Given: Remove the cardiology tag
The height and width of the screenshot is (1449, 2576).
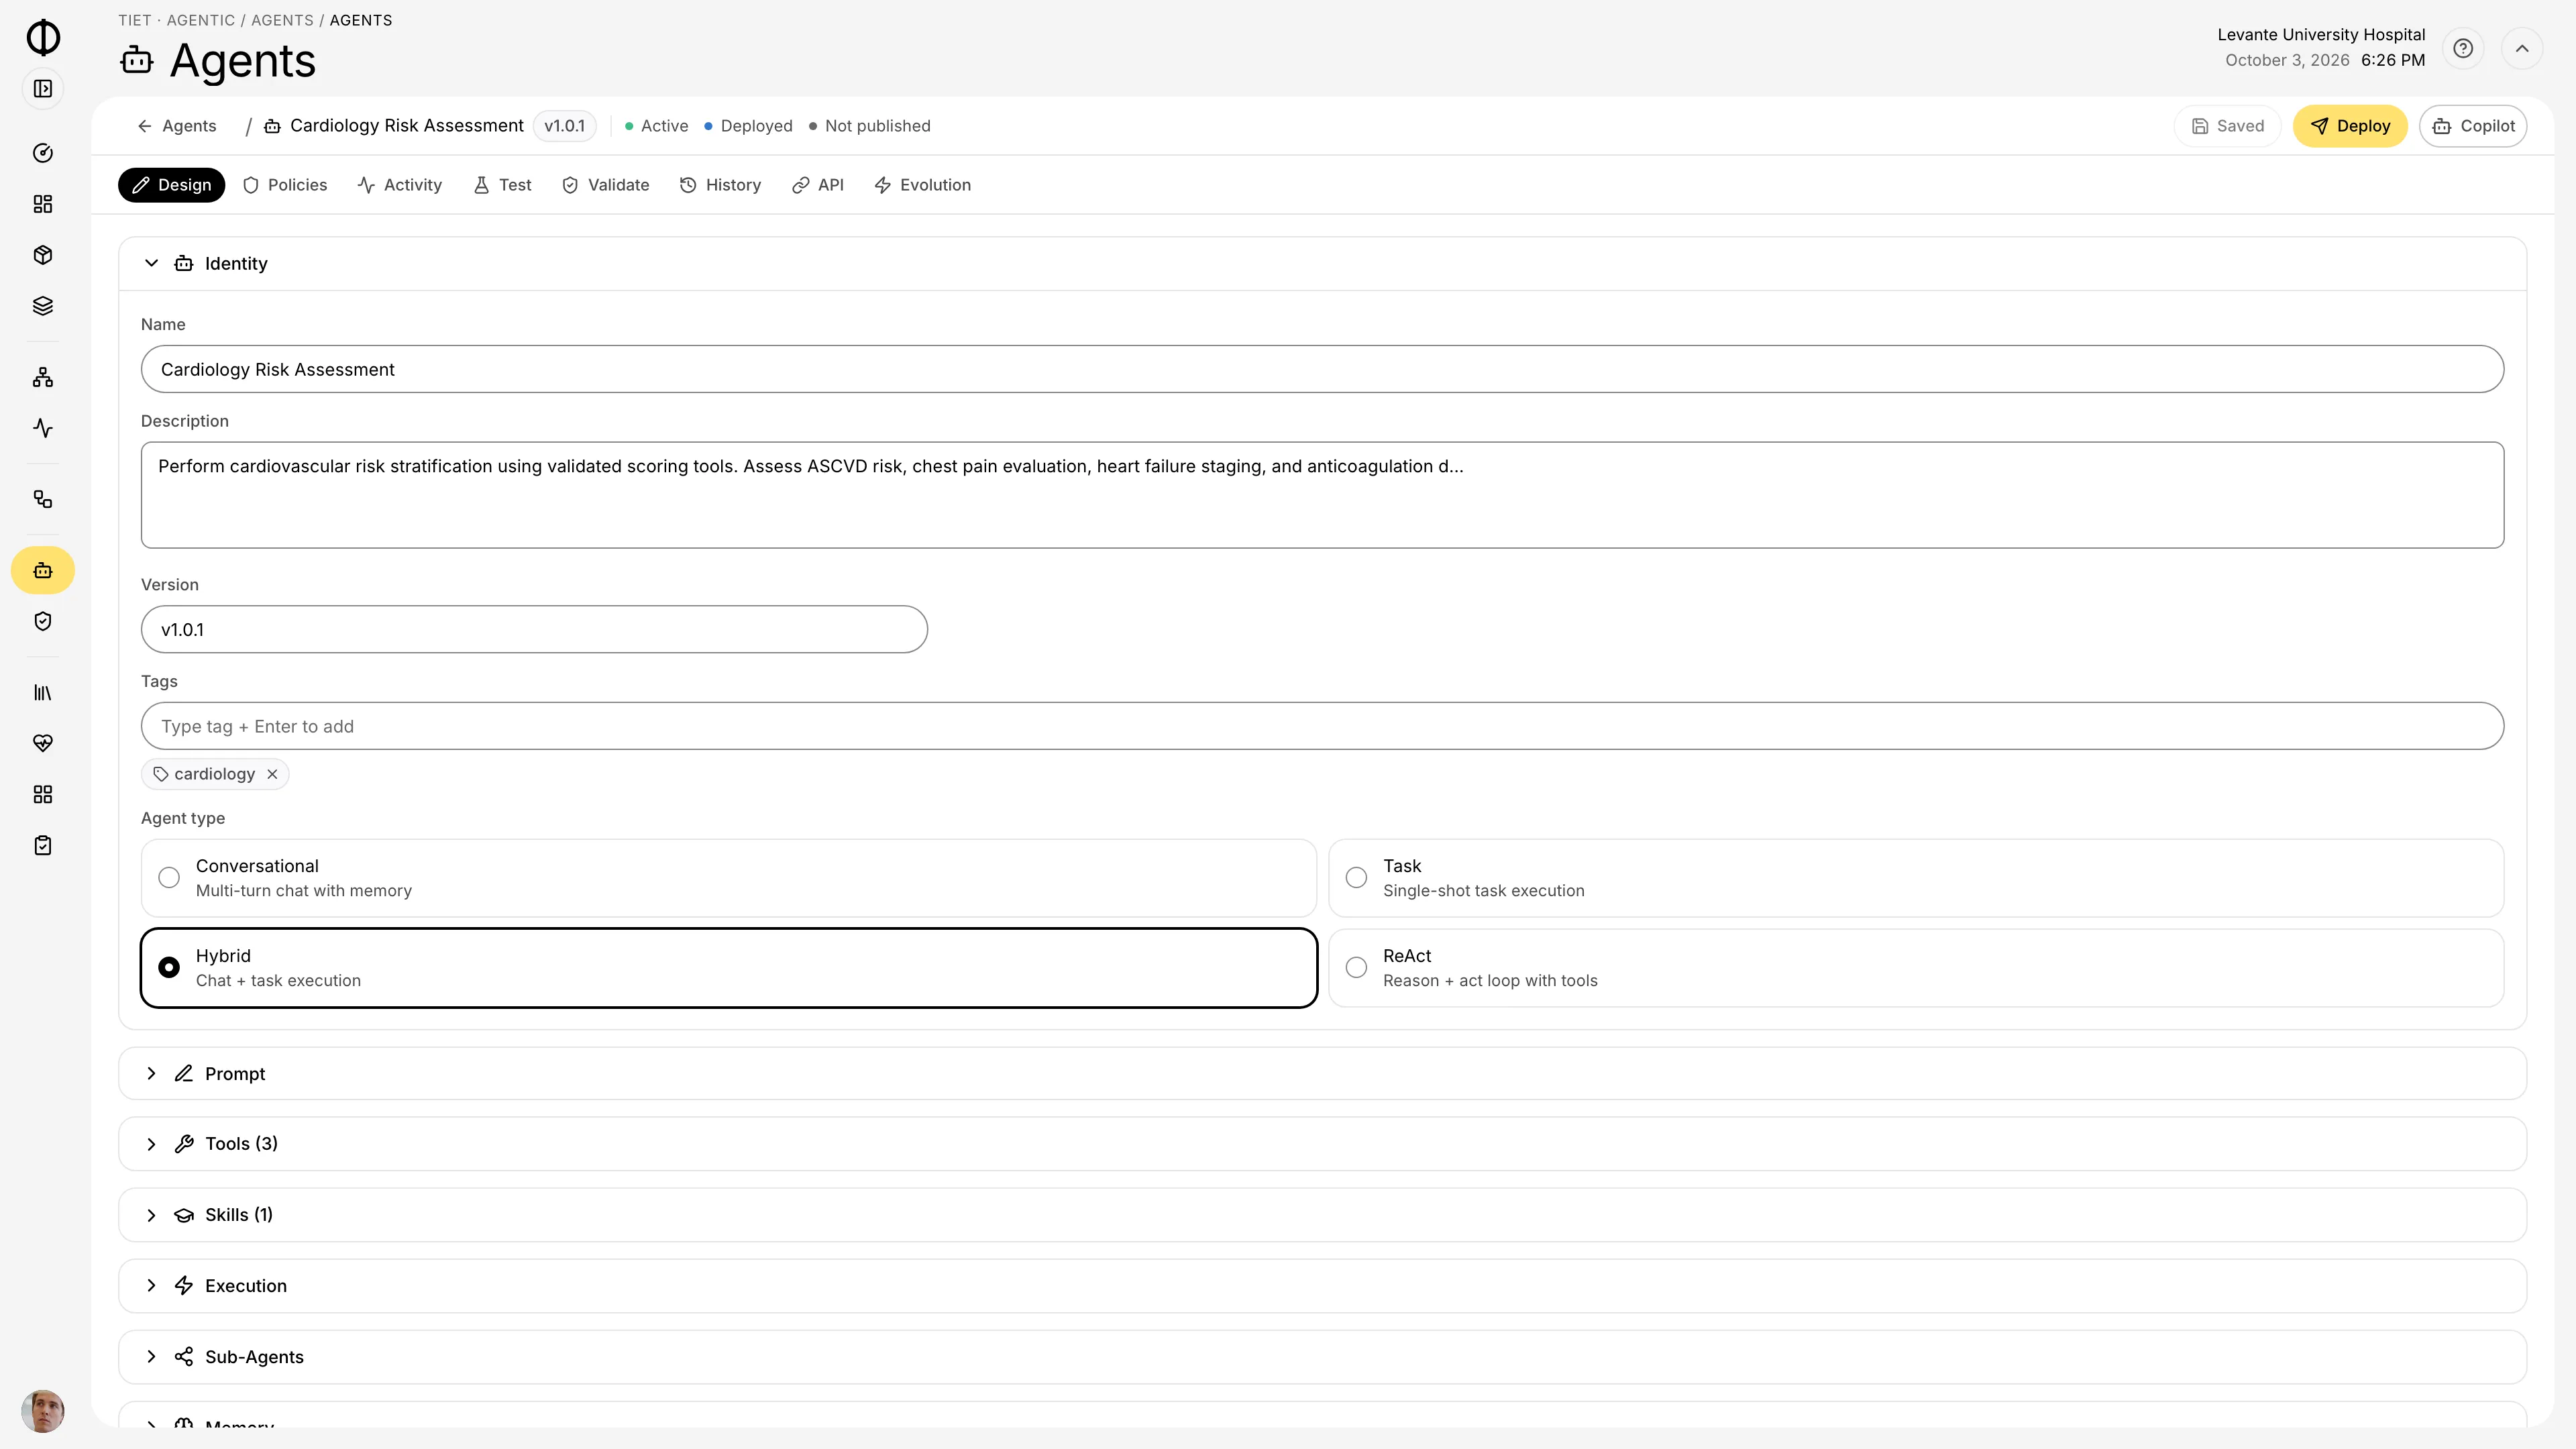Looking at the screenshot, I should [x=272, y=774].
